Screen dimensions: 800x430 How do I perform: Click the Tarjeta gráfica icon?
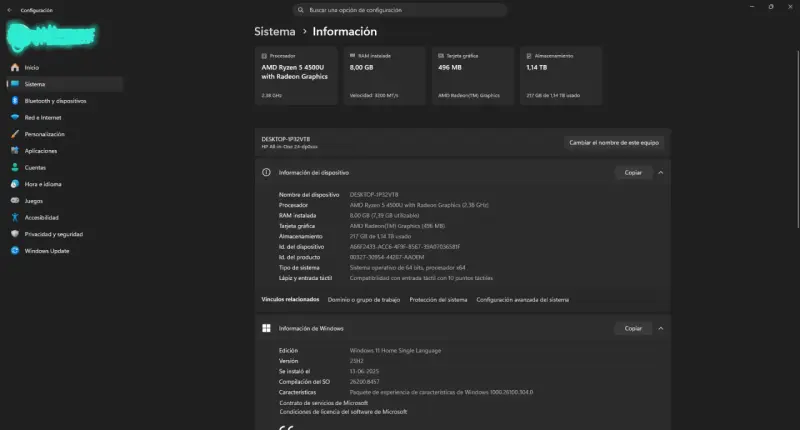(441, 56)
